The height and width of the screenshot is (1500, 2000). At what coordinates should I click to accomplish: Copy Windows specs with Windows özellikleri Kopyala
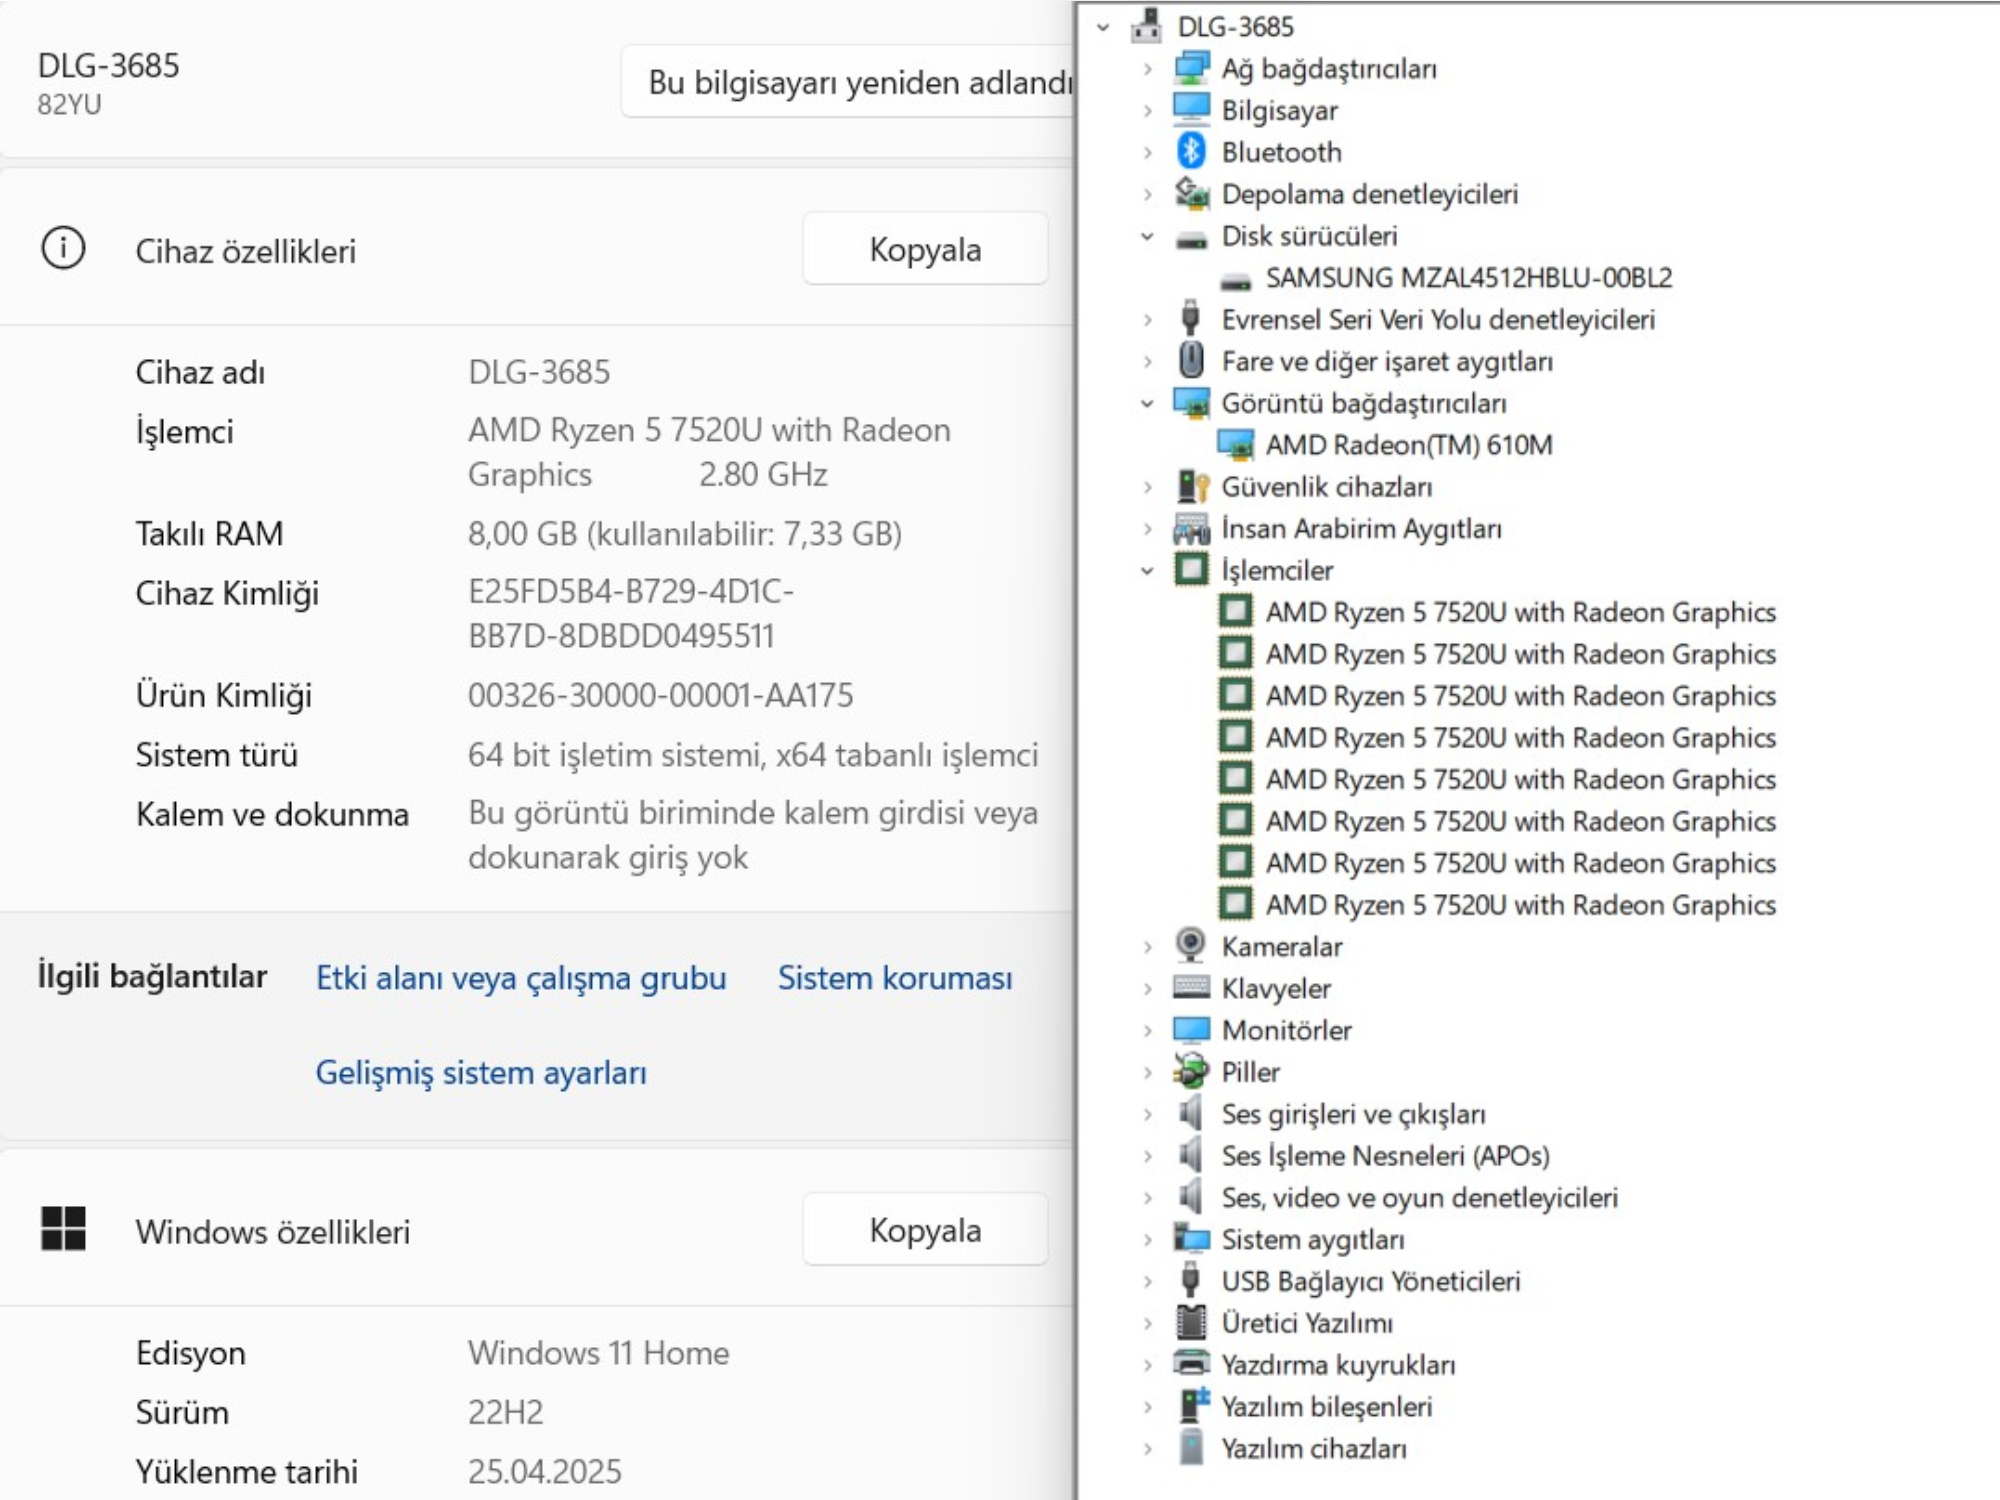click(x=925, y=1230)
